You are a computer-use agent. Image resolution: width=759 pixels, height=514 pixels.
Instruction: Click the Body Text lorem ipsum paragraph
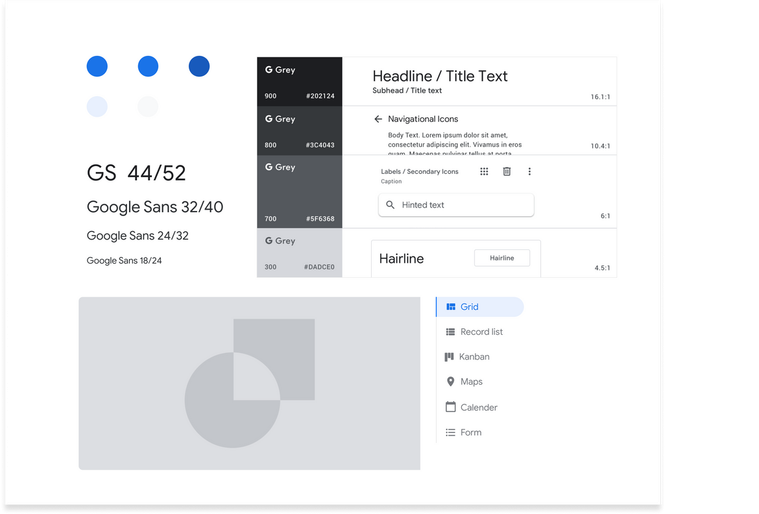[455, 144]
